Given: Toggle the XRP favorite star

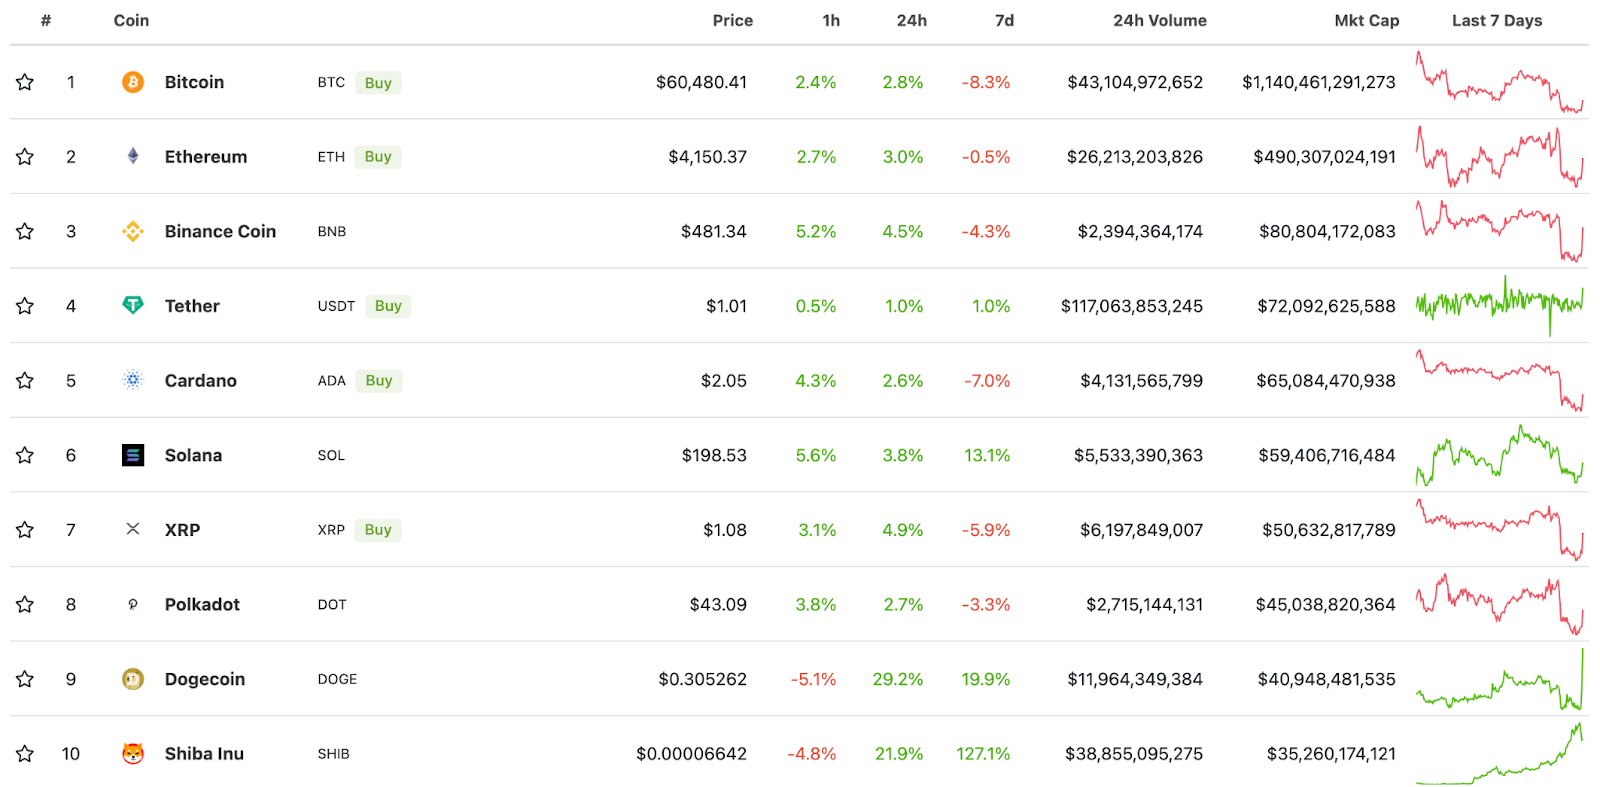Looking at the screenshot, I should (x=25, y=529).
